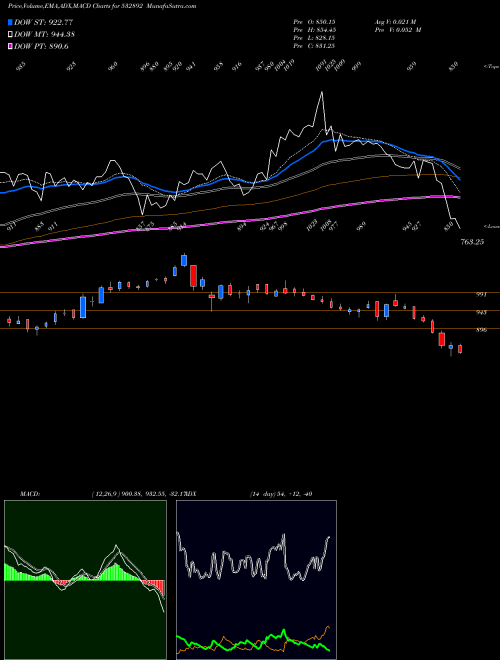Click the 763.25 price label
This screenshot has width=500, height=660.
click(x=472, y=242)
